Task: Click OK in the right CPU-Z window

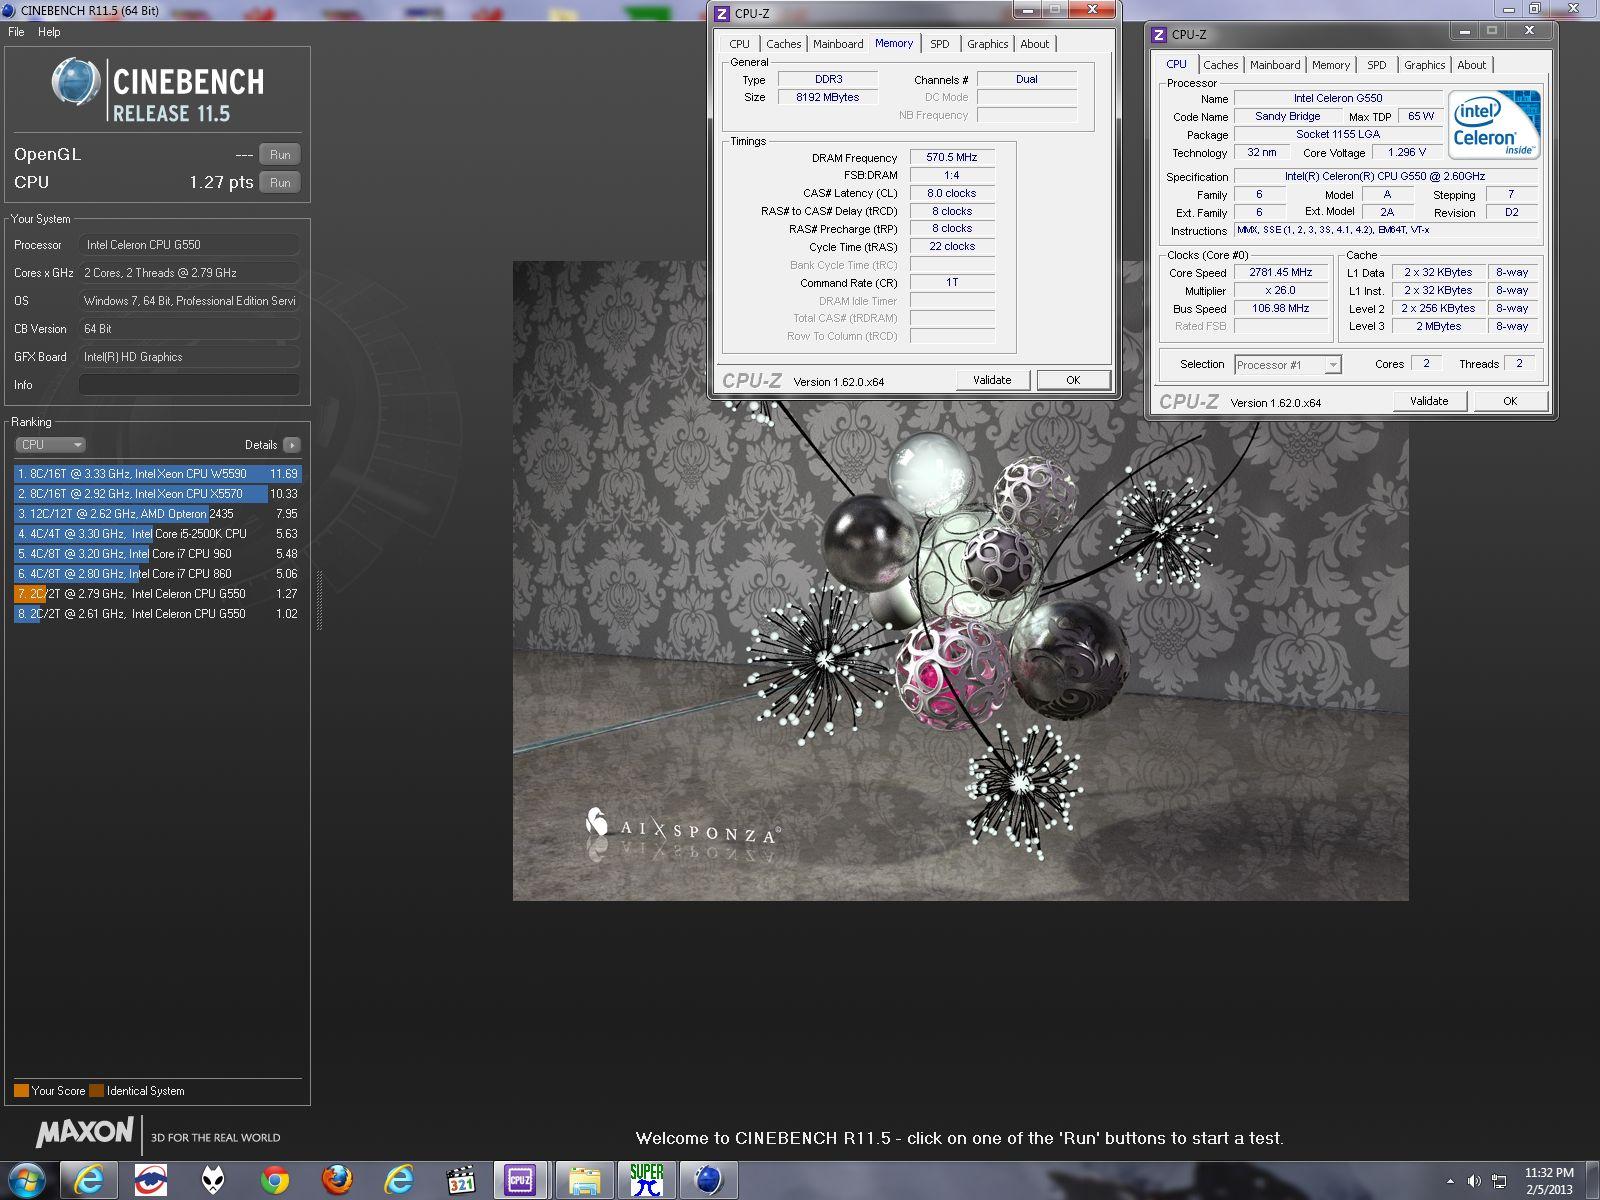Action: click(x=1510, y=401)
